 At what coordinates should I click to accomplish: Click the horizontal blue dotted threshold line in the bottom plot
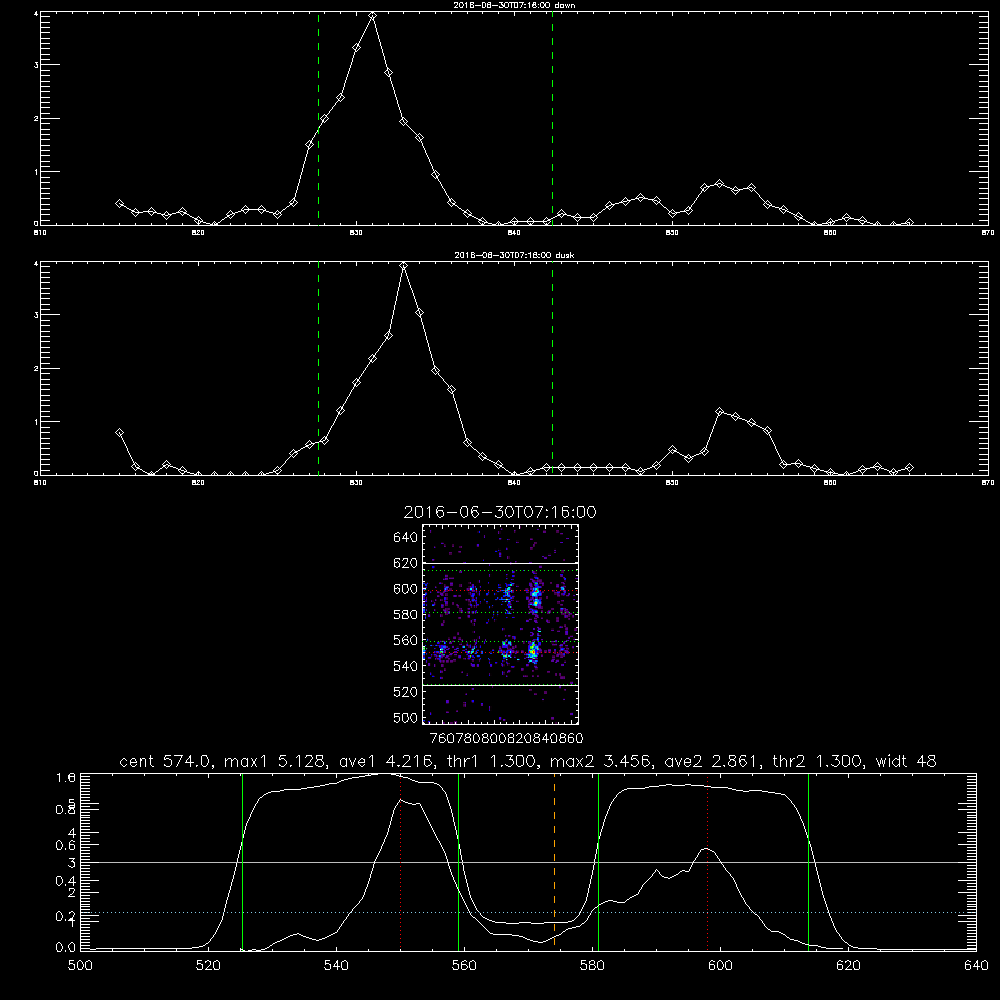pos(529,913)
